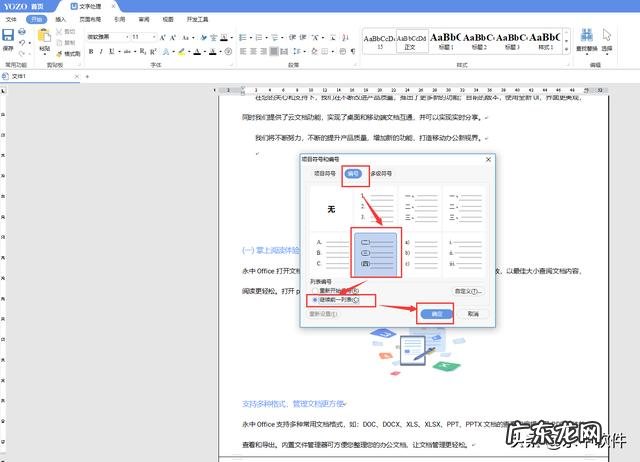Click the numbered list icon
The image size is (640, 462).
[259, 38]
